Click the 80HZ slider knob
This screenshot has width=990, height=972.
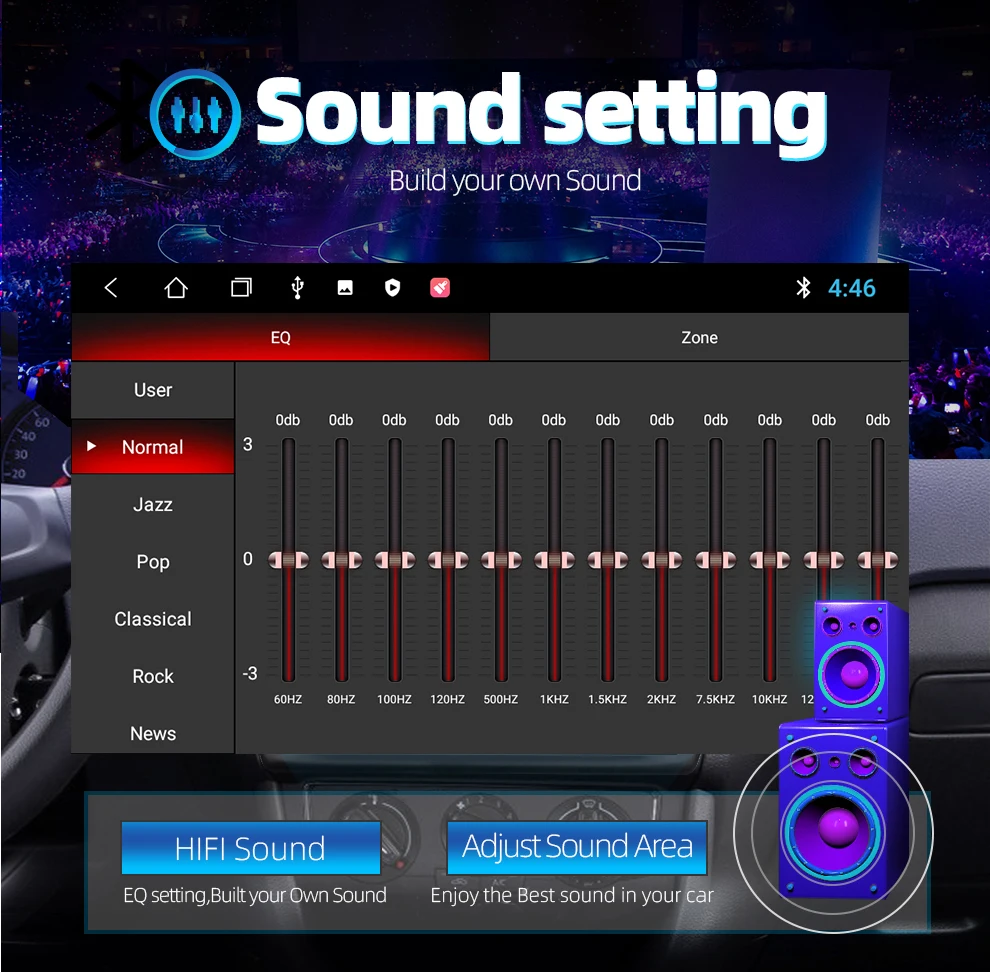pyautogui.click(x=341, y=560)
